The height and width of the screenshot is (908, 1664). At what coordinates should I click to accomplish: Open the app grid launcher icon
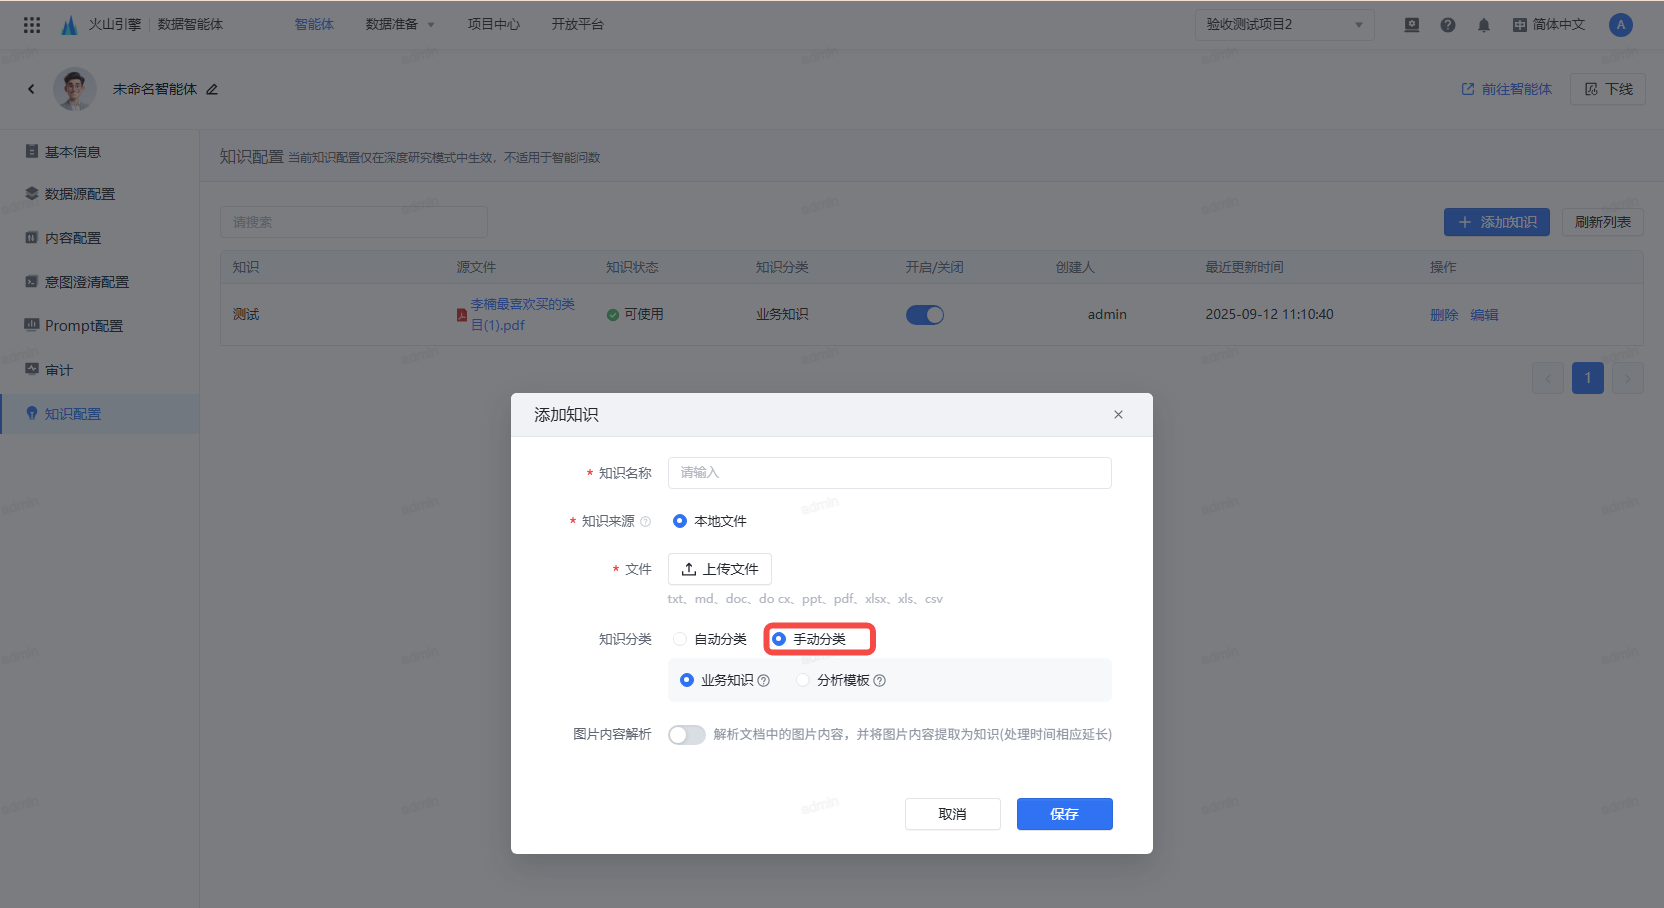[32, 25]
